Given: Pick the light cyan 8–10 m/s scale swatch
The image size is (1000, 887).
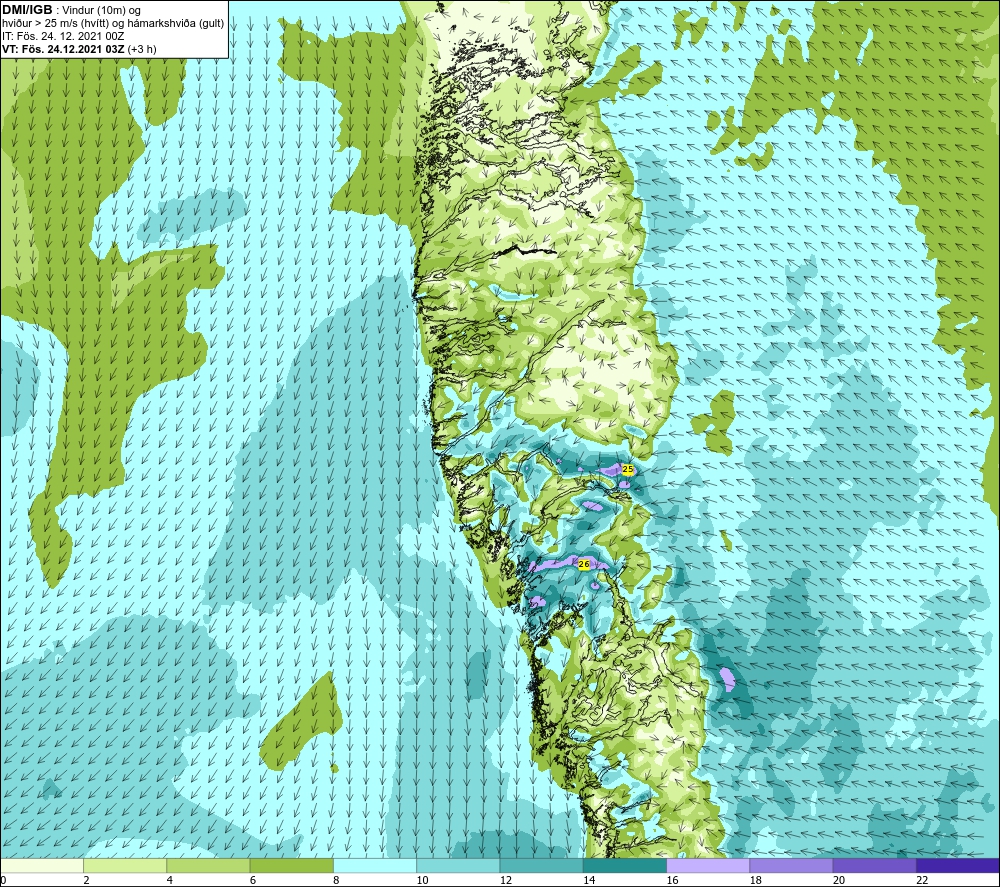Looking at the screenshot, I should click(x=375, y=865).
